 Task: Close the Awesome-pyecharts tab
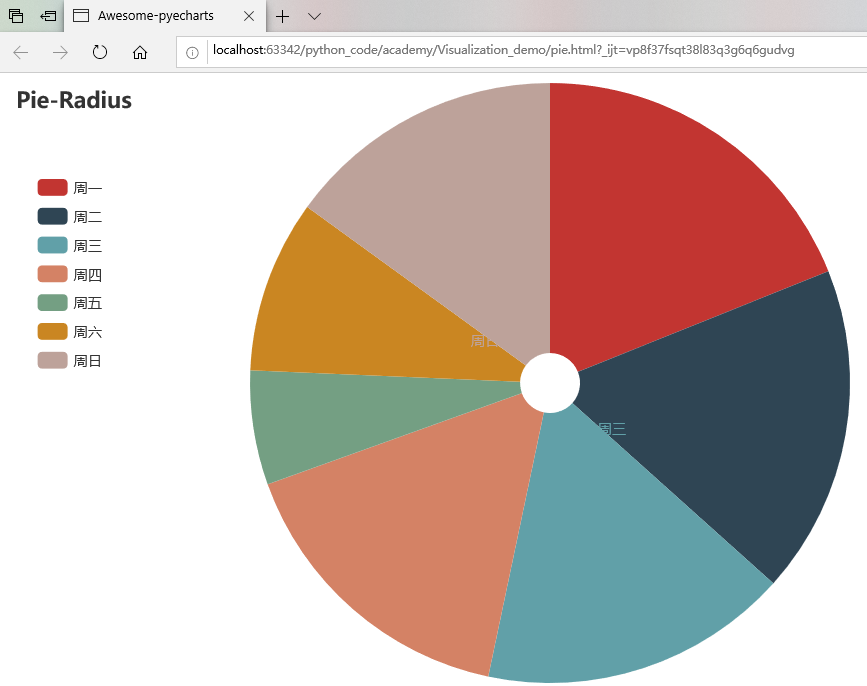(x=249, y=16)
